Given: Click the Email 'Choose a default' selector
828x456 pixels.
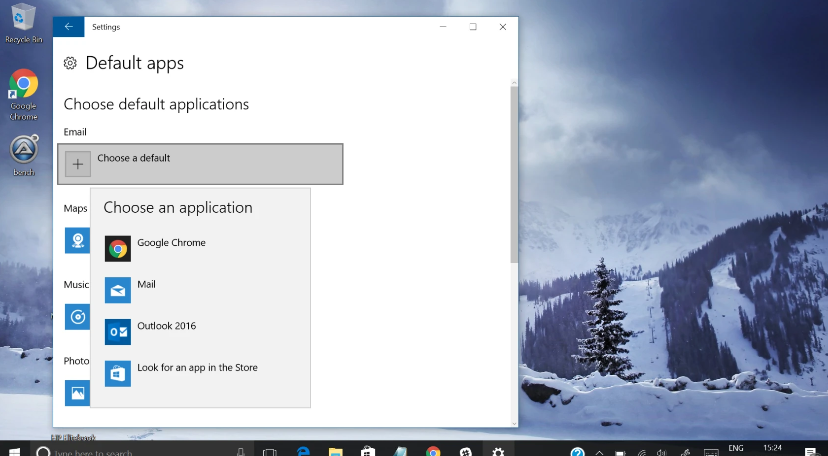Looking at the screenshot, I should (200, 164).
